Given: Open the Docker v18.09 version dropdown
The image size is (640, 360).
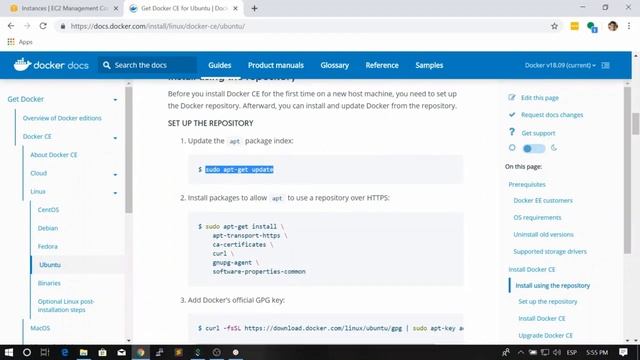Looking at the screenshot, I should (x=560, y=65).
